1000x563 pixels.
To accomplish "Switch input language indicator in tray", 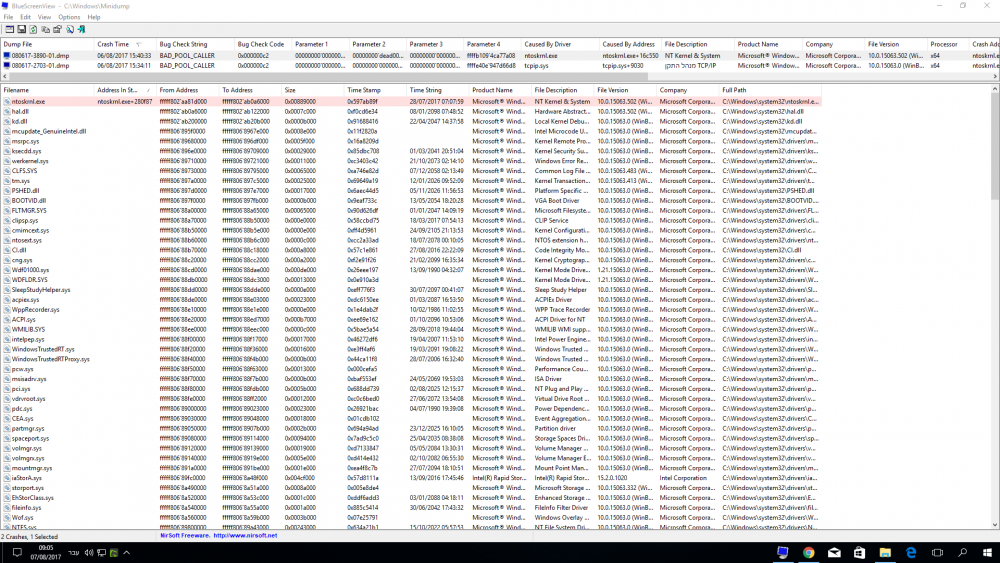I will [x=73, y=553].
